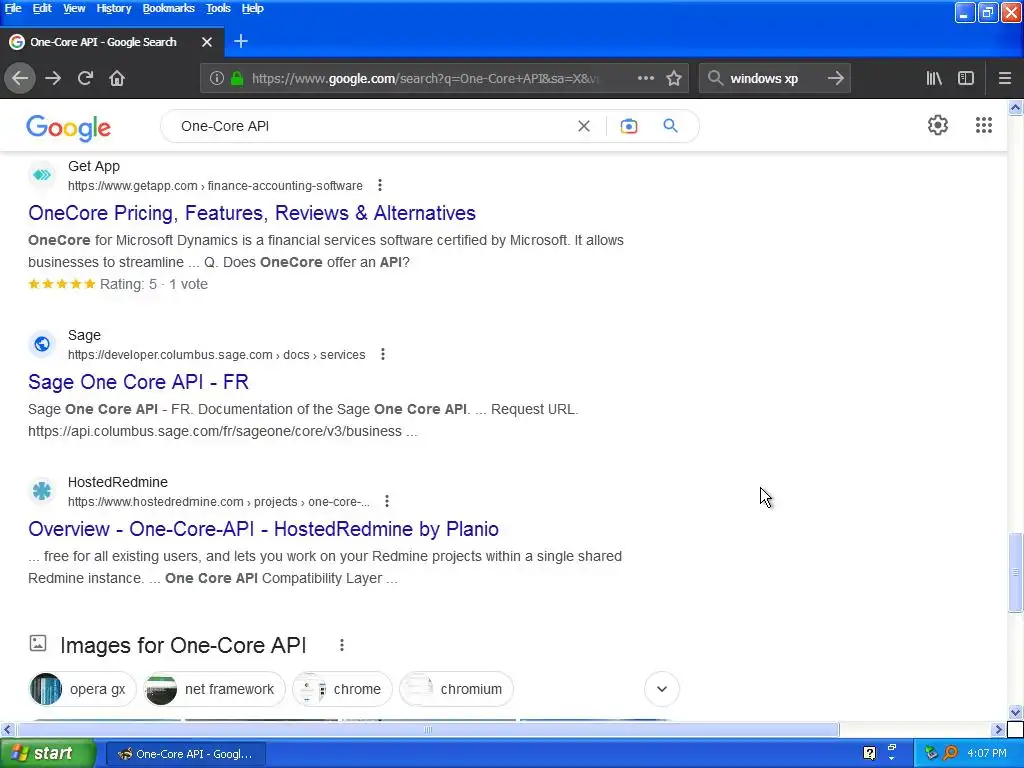This screenshot has width=1024, height=768.
Task: Open the browser home page icon
Action: tap(117, 78)
